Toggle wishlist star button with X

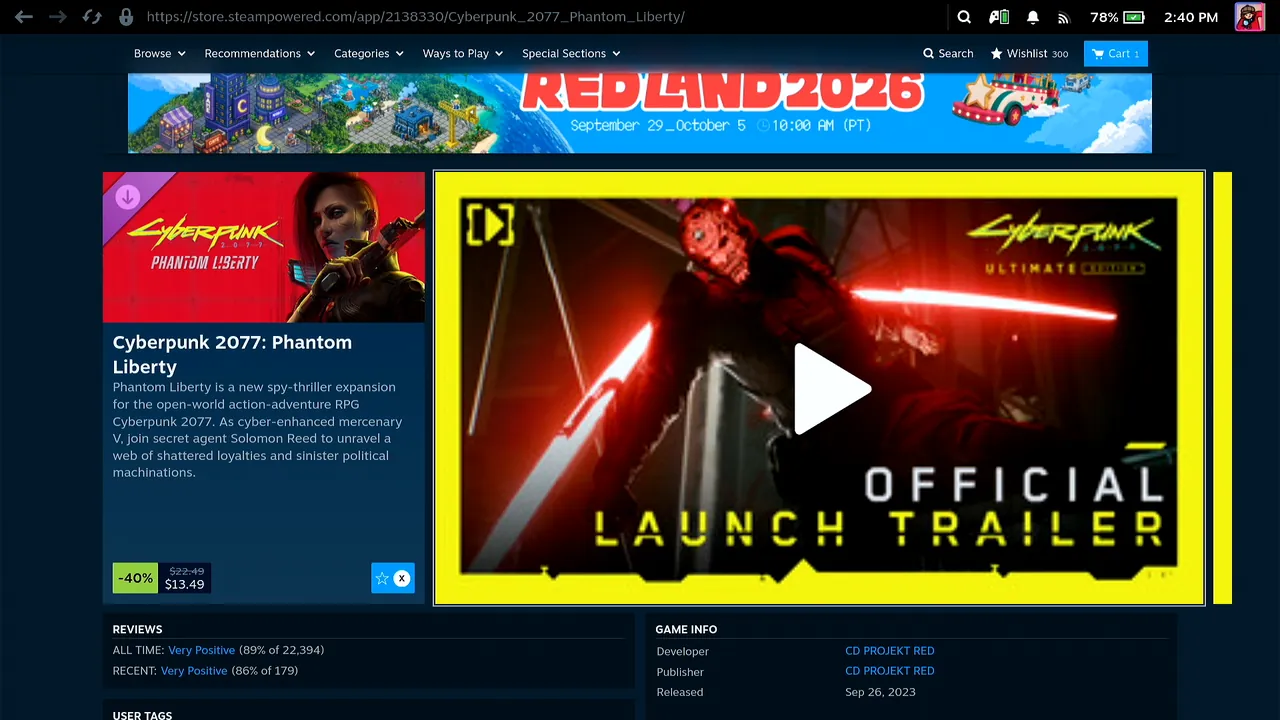(393, 578)
